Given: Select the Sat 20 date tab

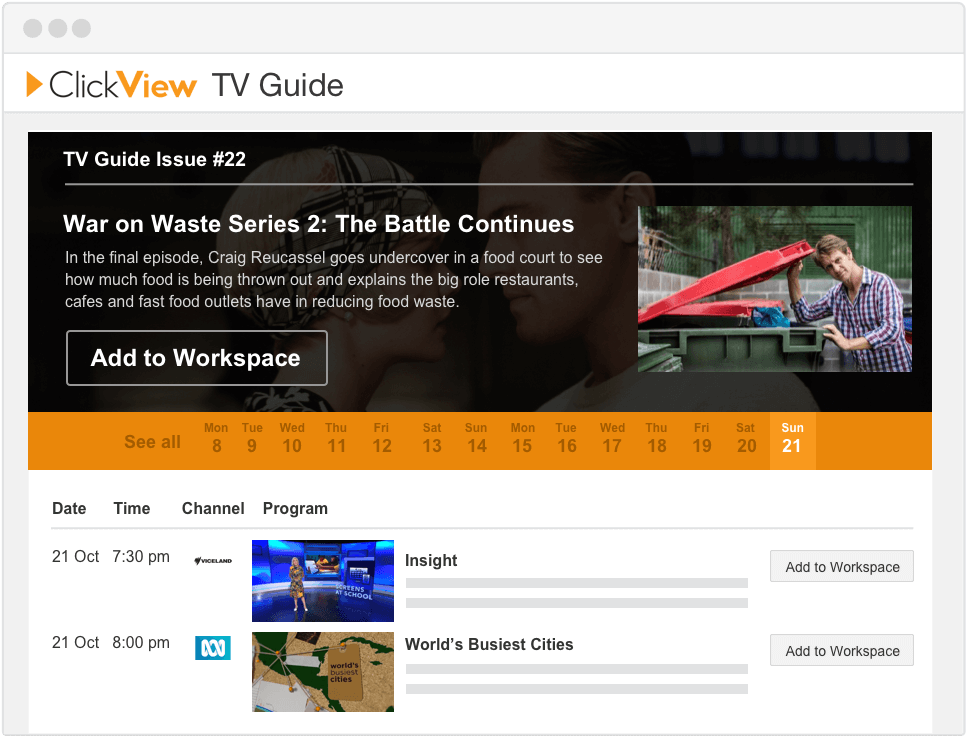Looking at the screenshot, I should click(x=746, y=438).
